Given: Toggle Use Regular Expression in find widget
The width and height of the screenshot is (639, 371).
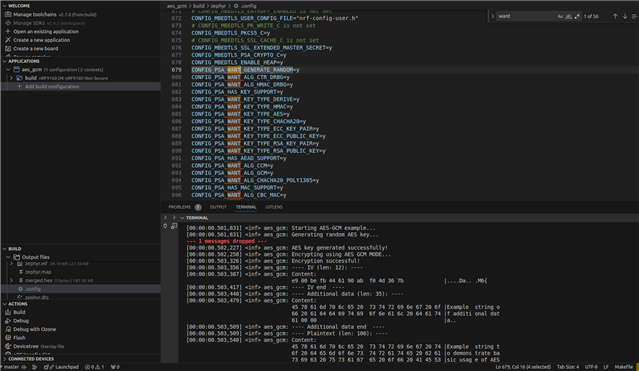Looking at the screenshot, I should click(577, 16).
